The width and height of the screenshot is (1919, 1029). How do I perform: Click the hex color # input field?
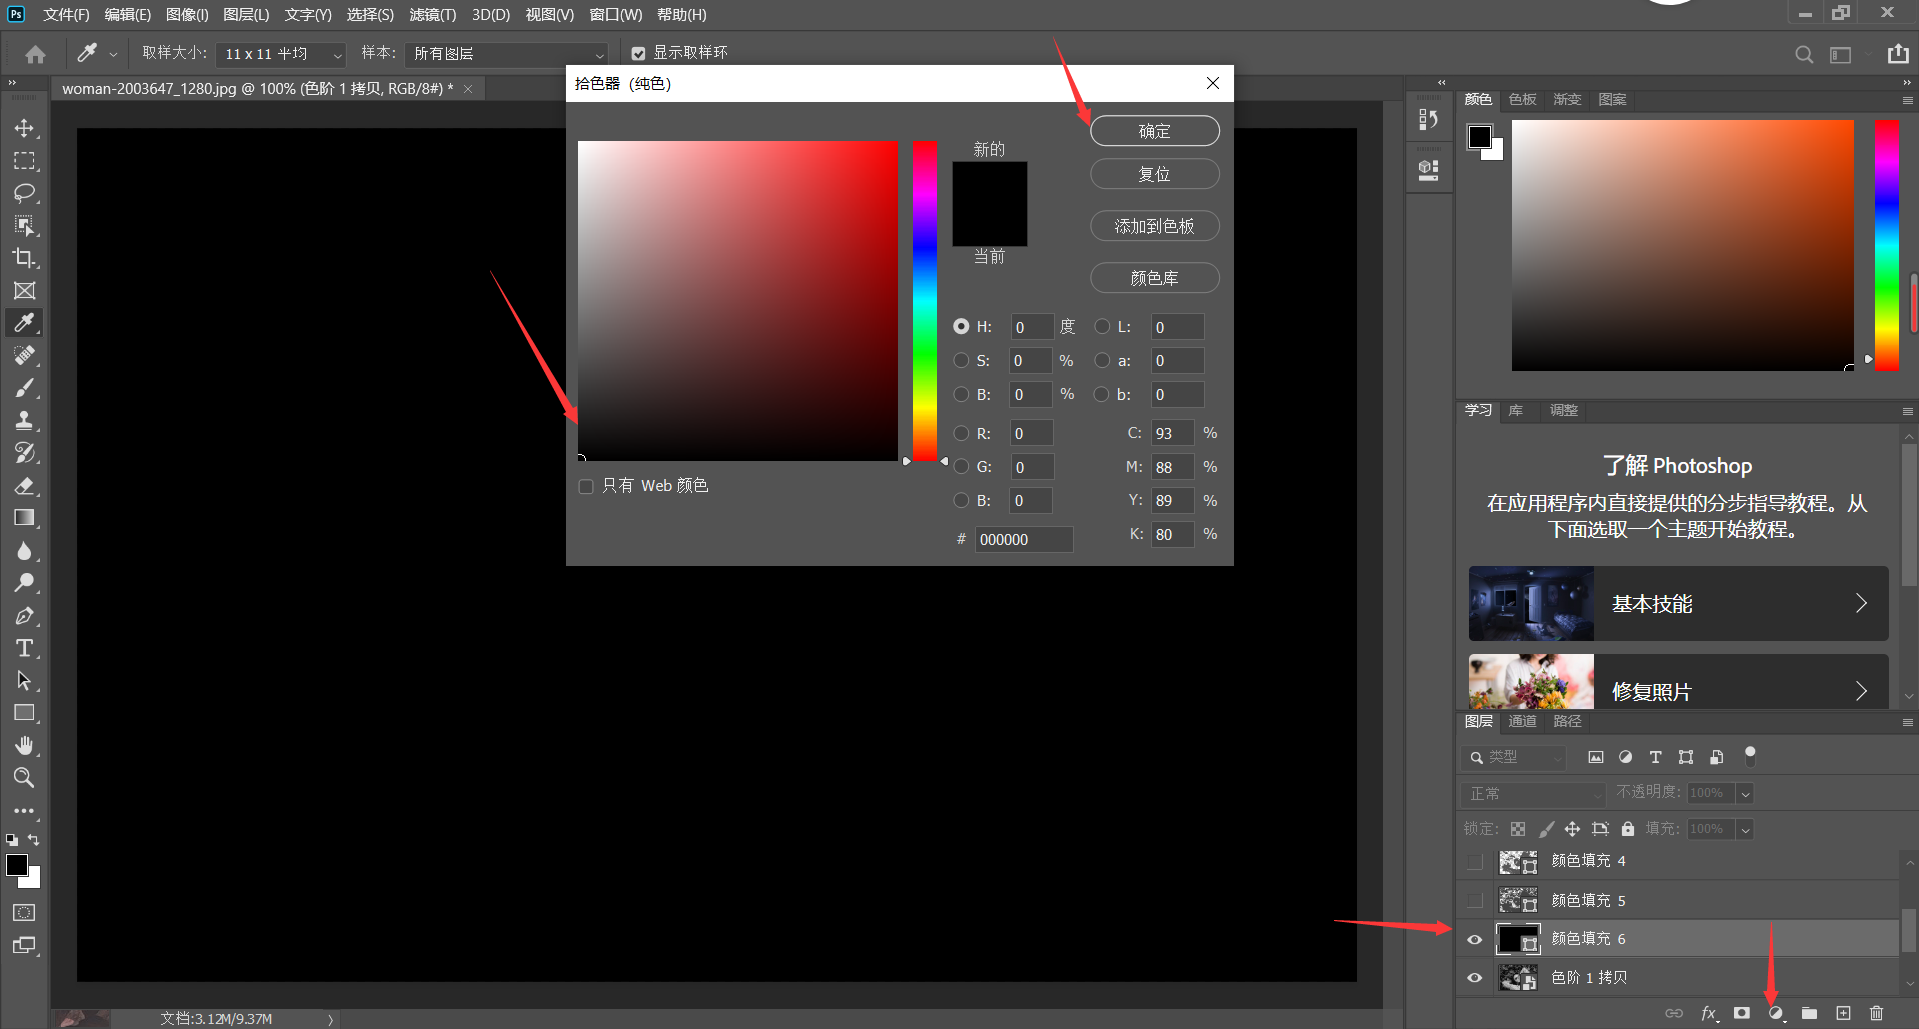tap(1023, 539)
